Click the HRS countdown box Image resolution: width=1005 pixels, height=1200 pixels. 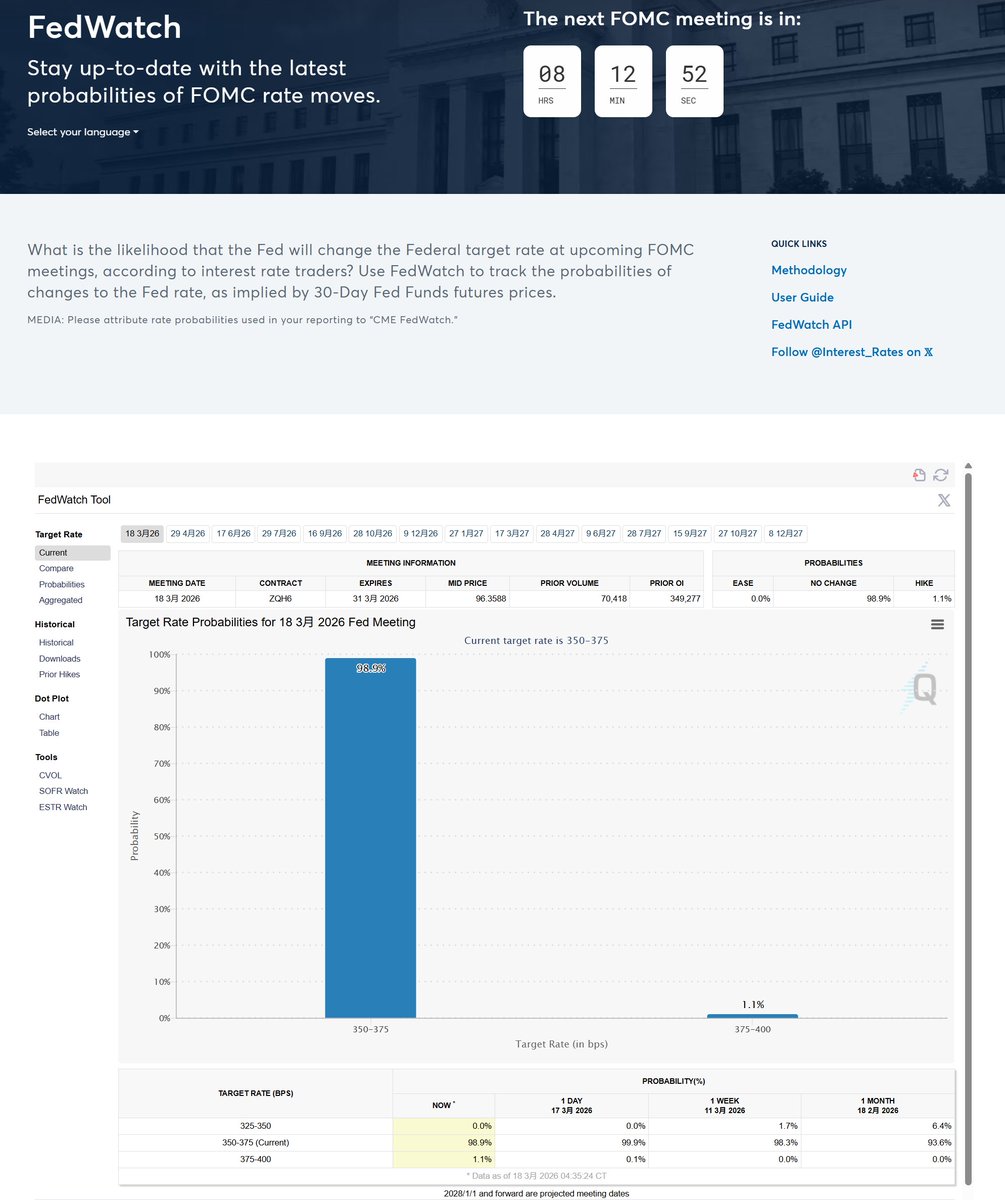point(552,81)
